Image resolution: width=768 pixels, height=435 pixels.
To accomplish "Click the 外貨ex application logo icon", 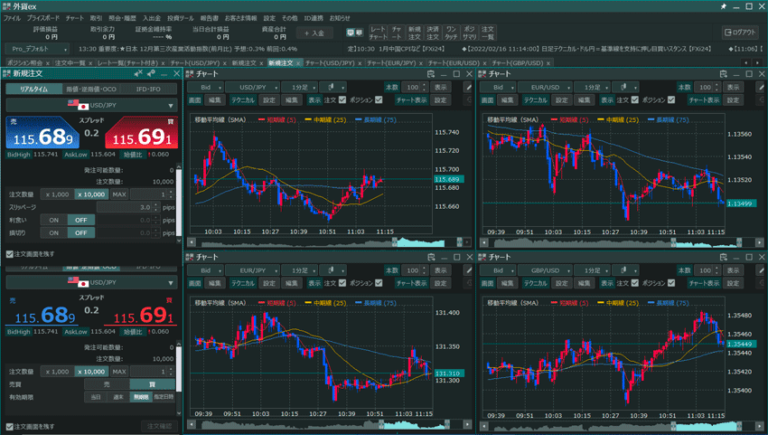I will (x=9, y=5).
